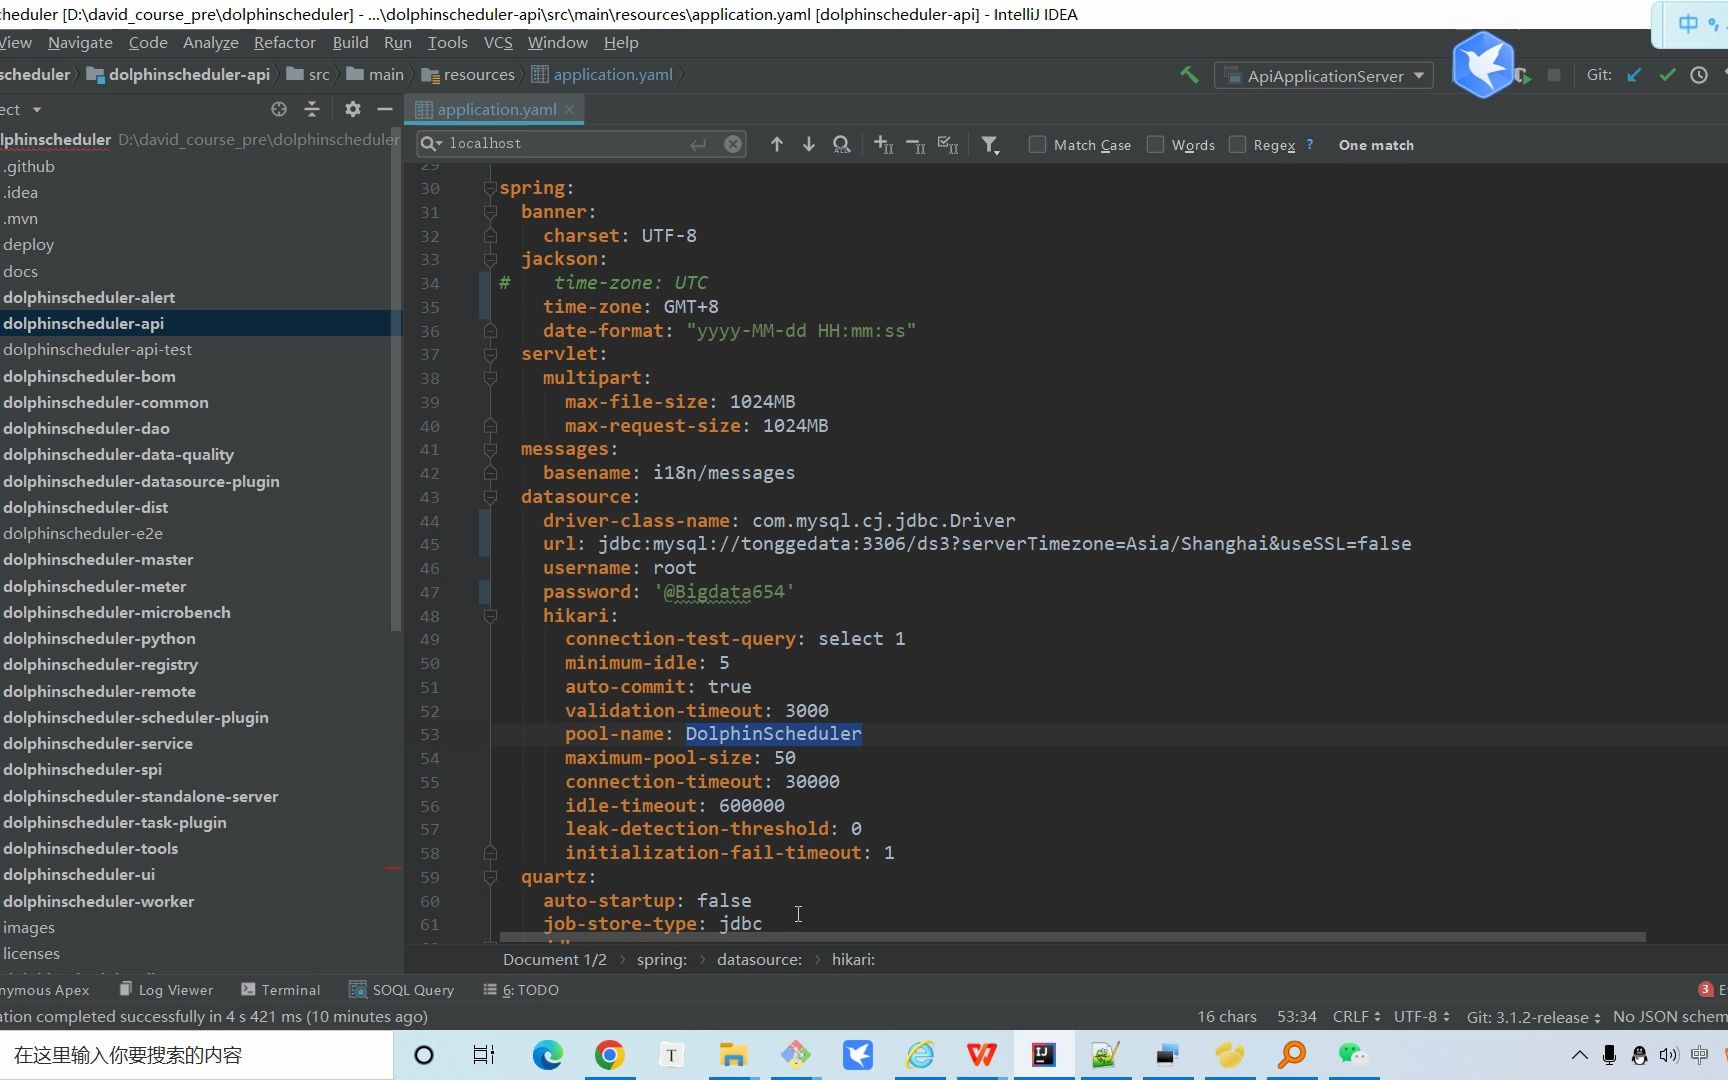Click the Windows search box on taskbar
This screenshot has width=1728, height=1080.
pos(196,1055)
